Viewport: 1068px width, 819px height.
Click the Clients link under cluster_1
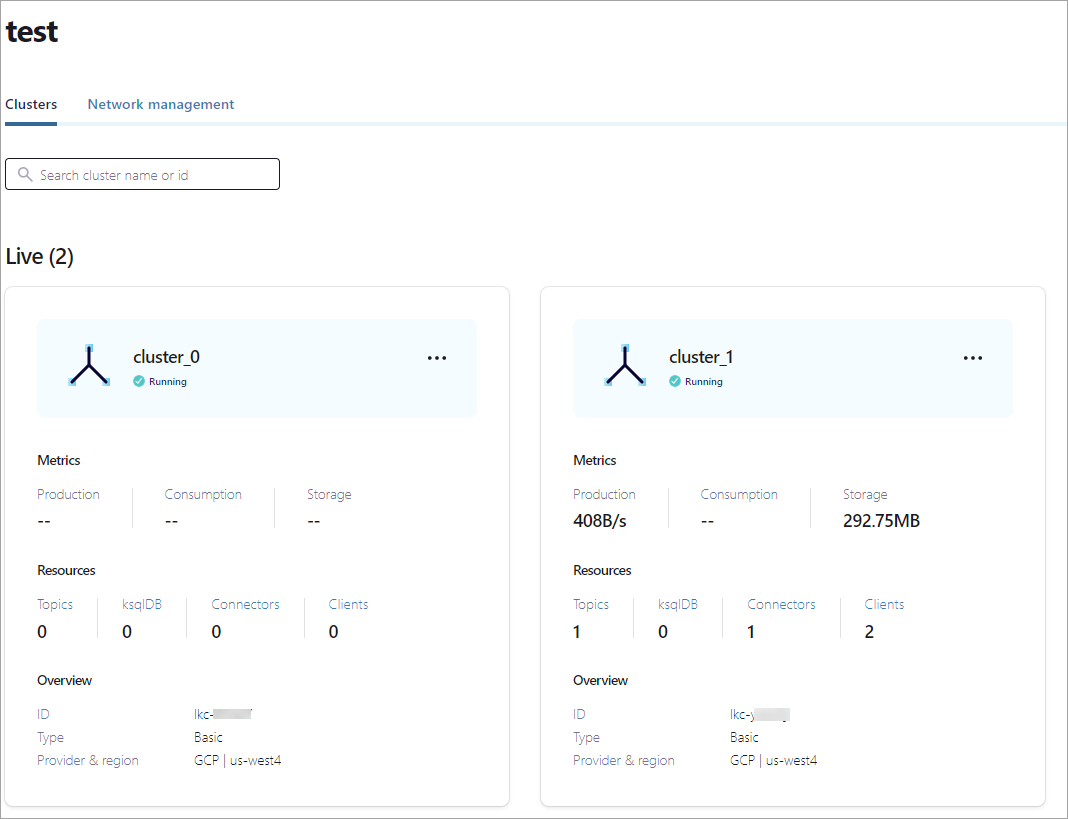[884, 604]
